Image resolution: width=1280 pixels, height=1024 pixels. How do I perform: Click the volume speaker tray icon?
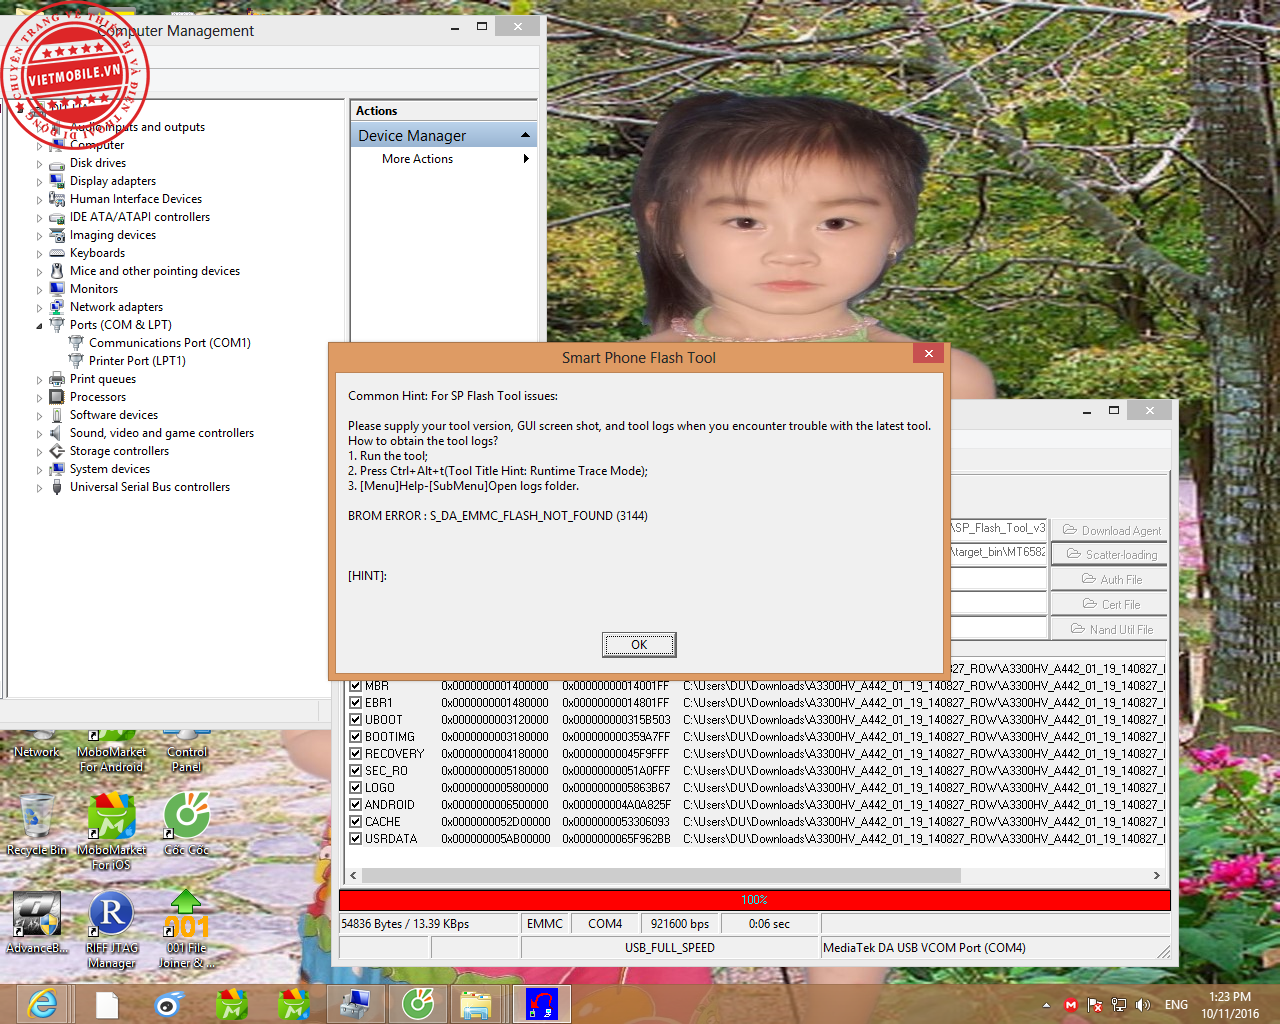1143,1005
